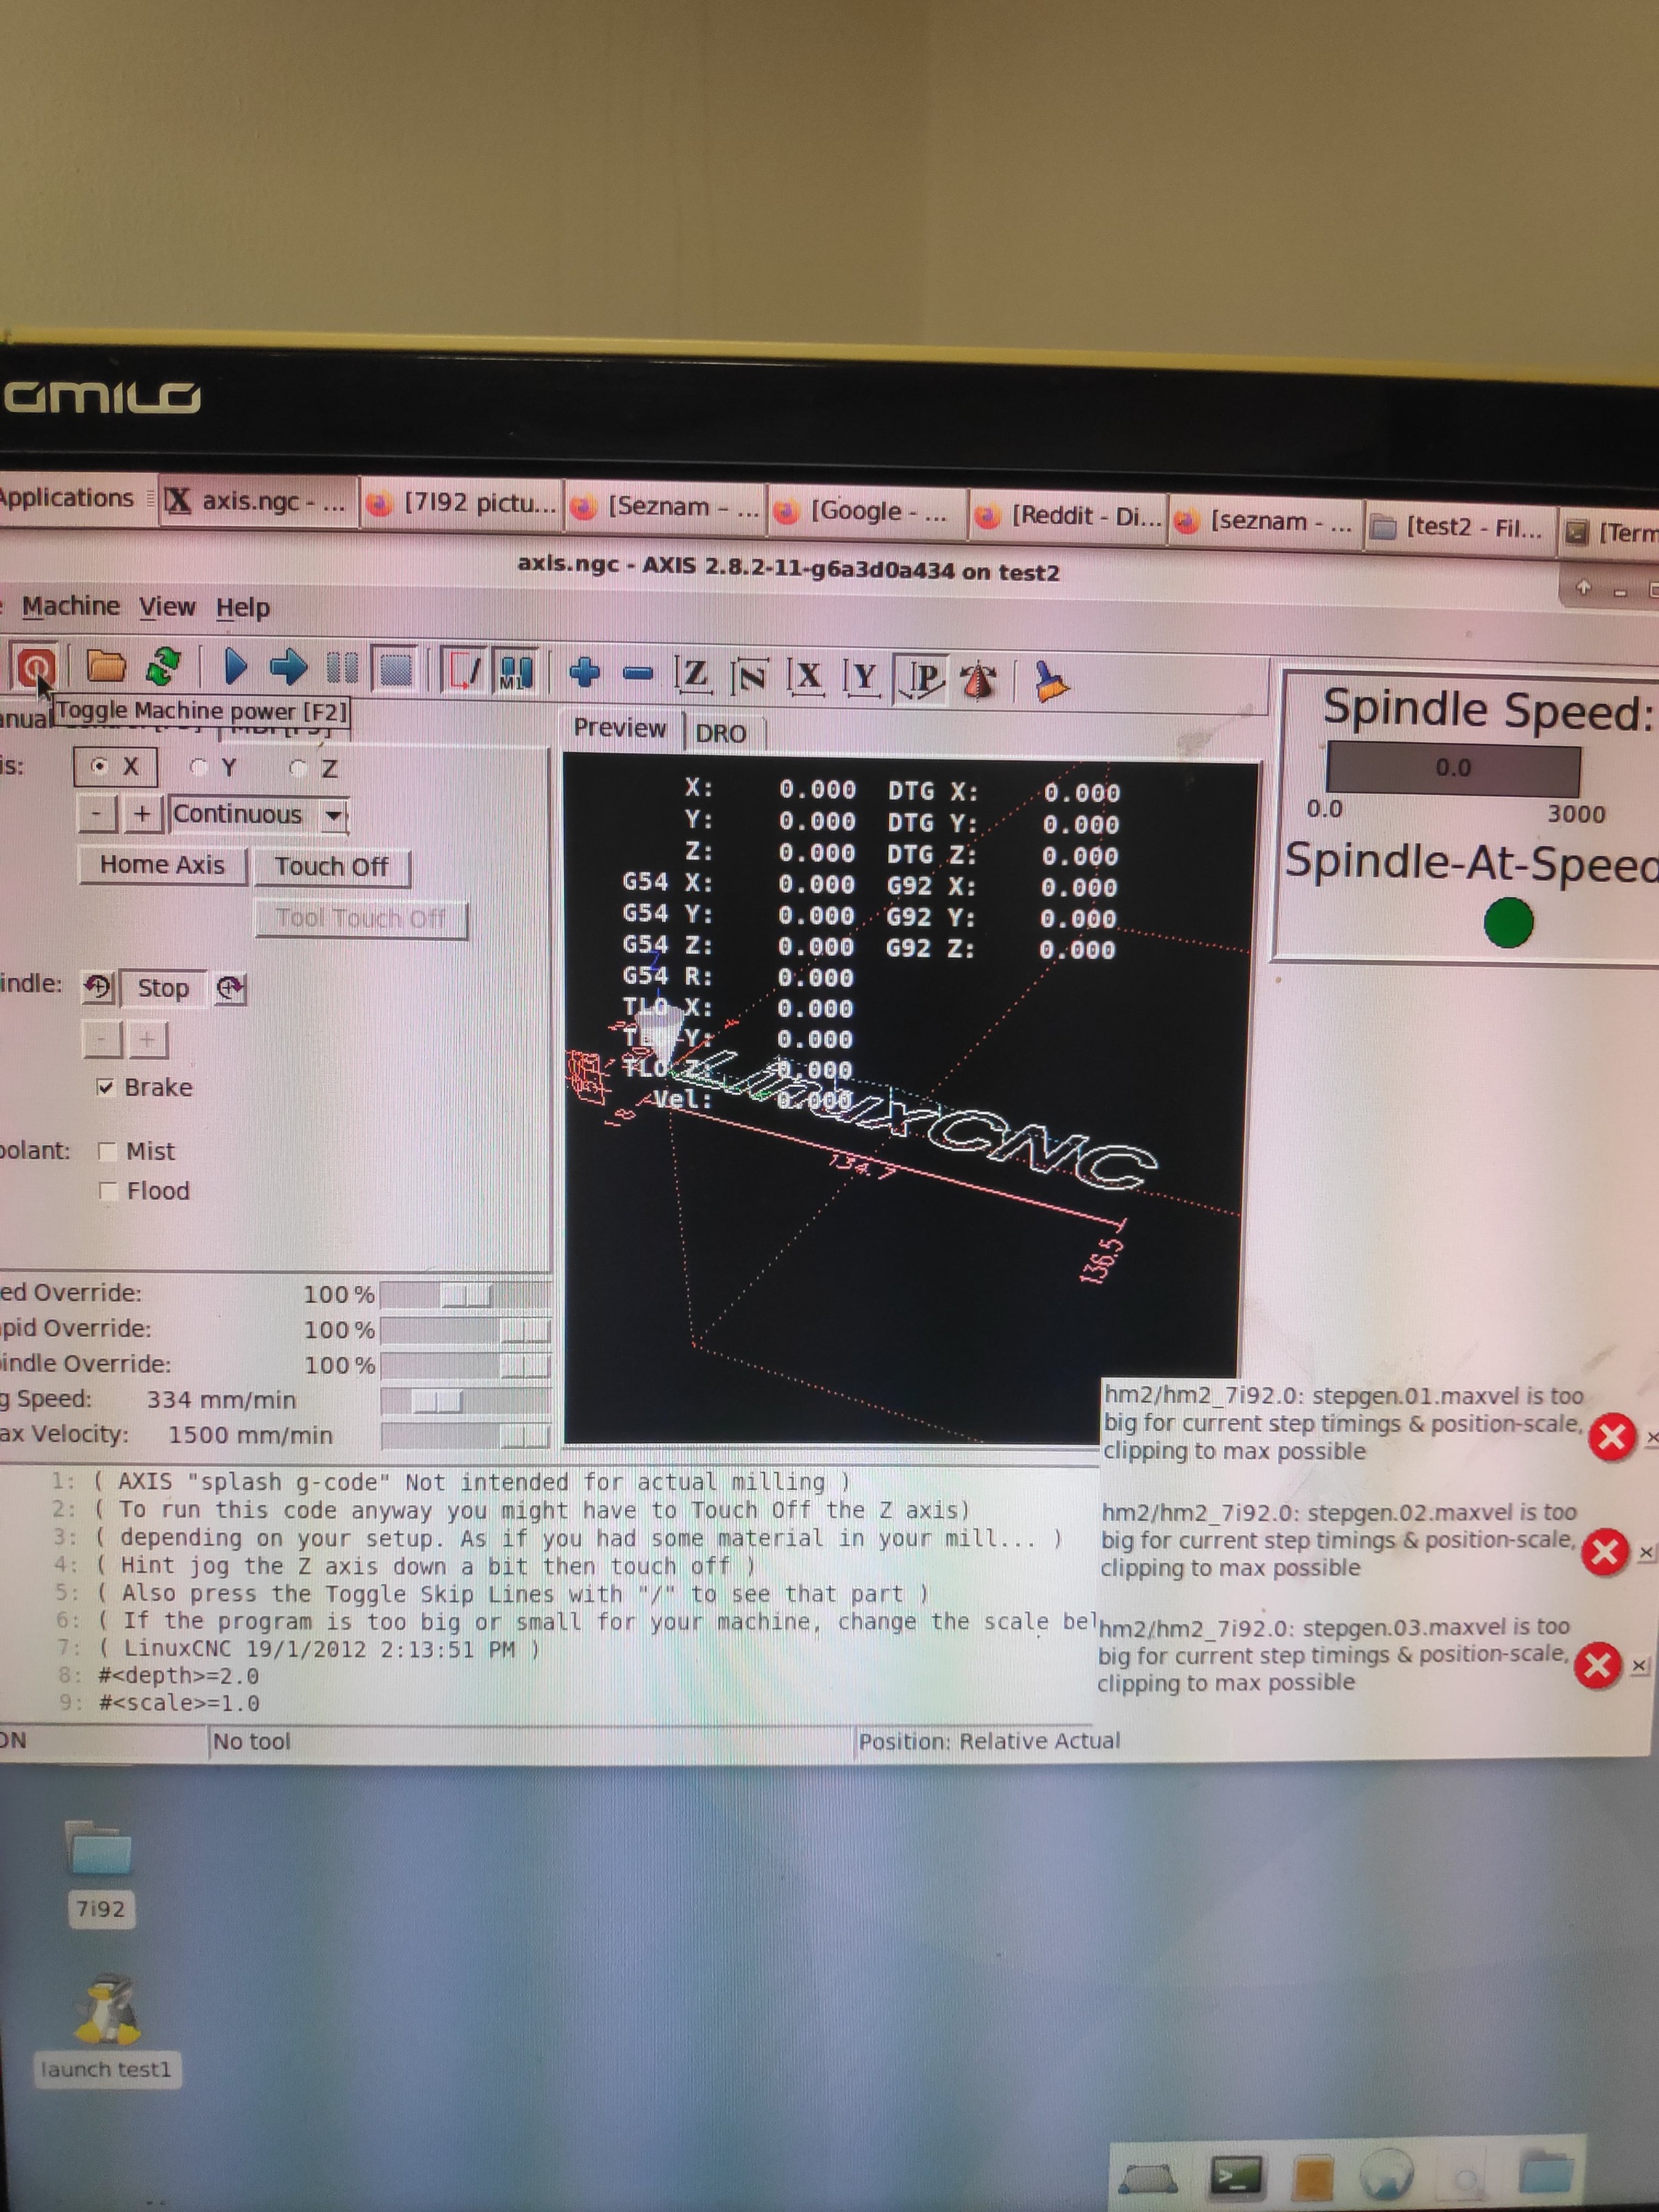1659x2212 pixels.
Task: Adjust the Max Velocity slider
Action: pos(465,1437)
